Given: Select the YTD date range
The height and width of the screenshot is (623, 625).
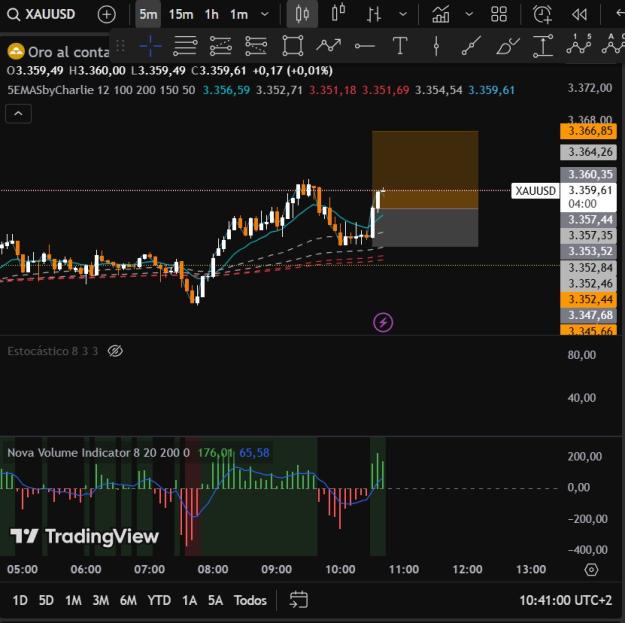Looking at the screenshot, I should 159,600.
